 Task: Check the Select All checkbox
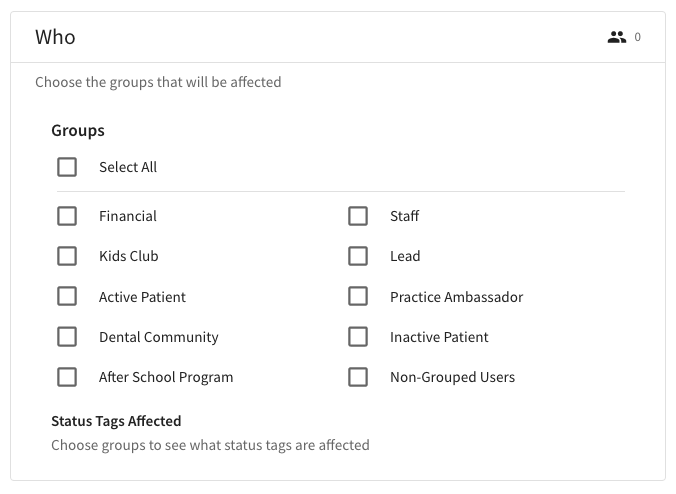67,167
